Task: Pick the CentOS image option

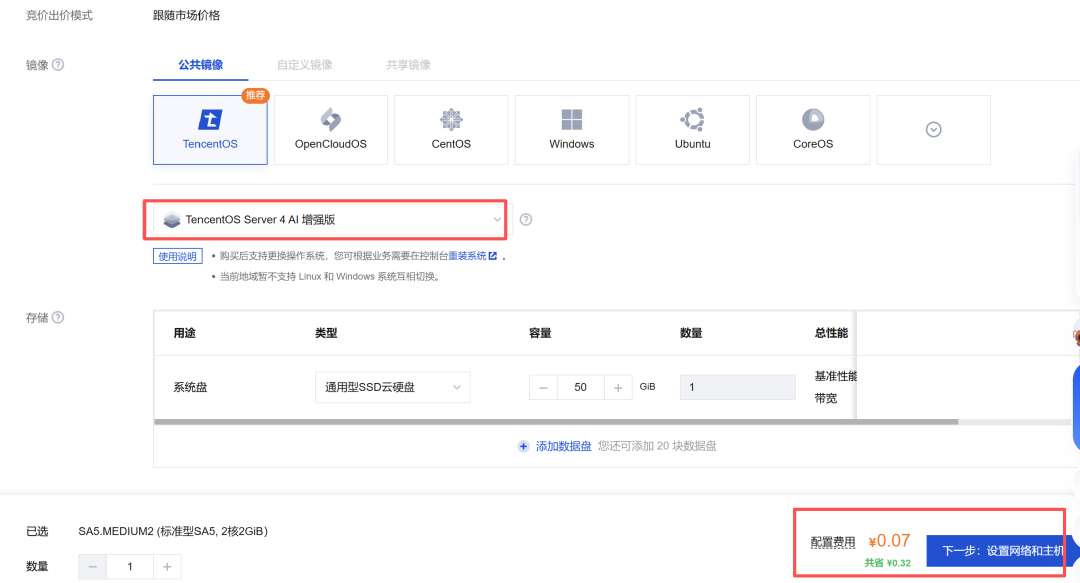Action: click(451, 130)
